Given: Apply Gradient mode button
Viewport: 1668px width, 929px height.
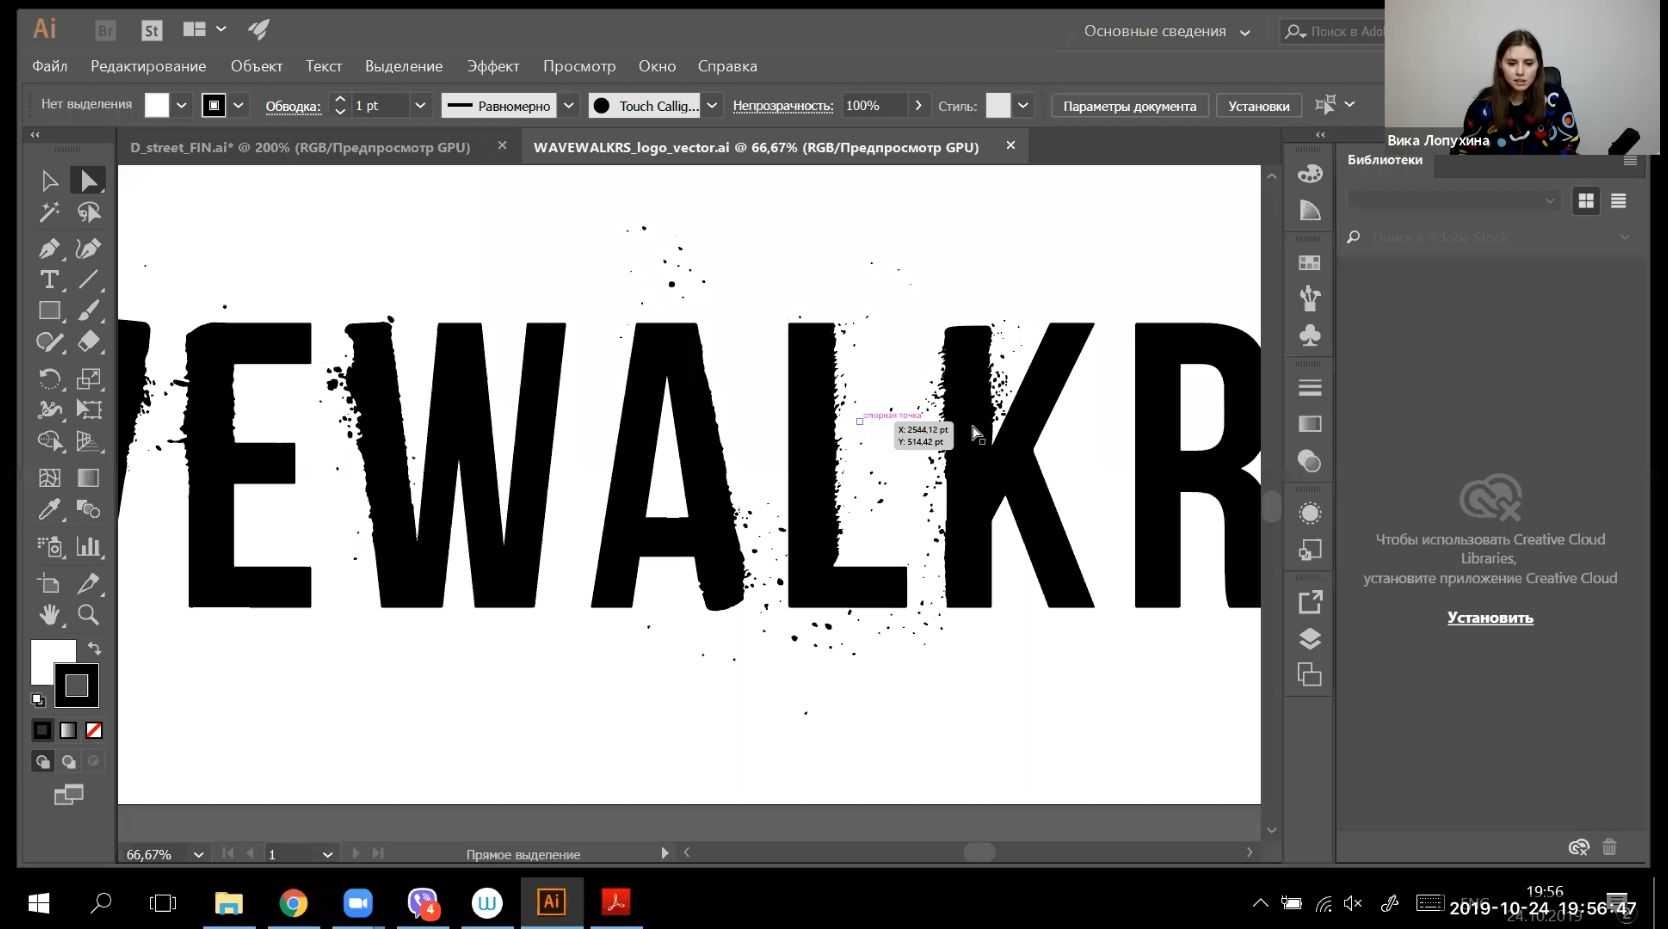Looking at the screenshot, I should click(68, 730).
